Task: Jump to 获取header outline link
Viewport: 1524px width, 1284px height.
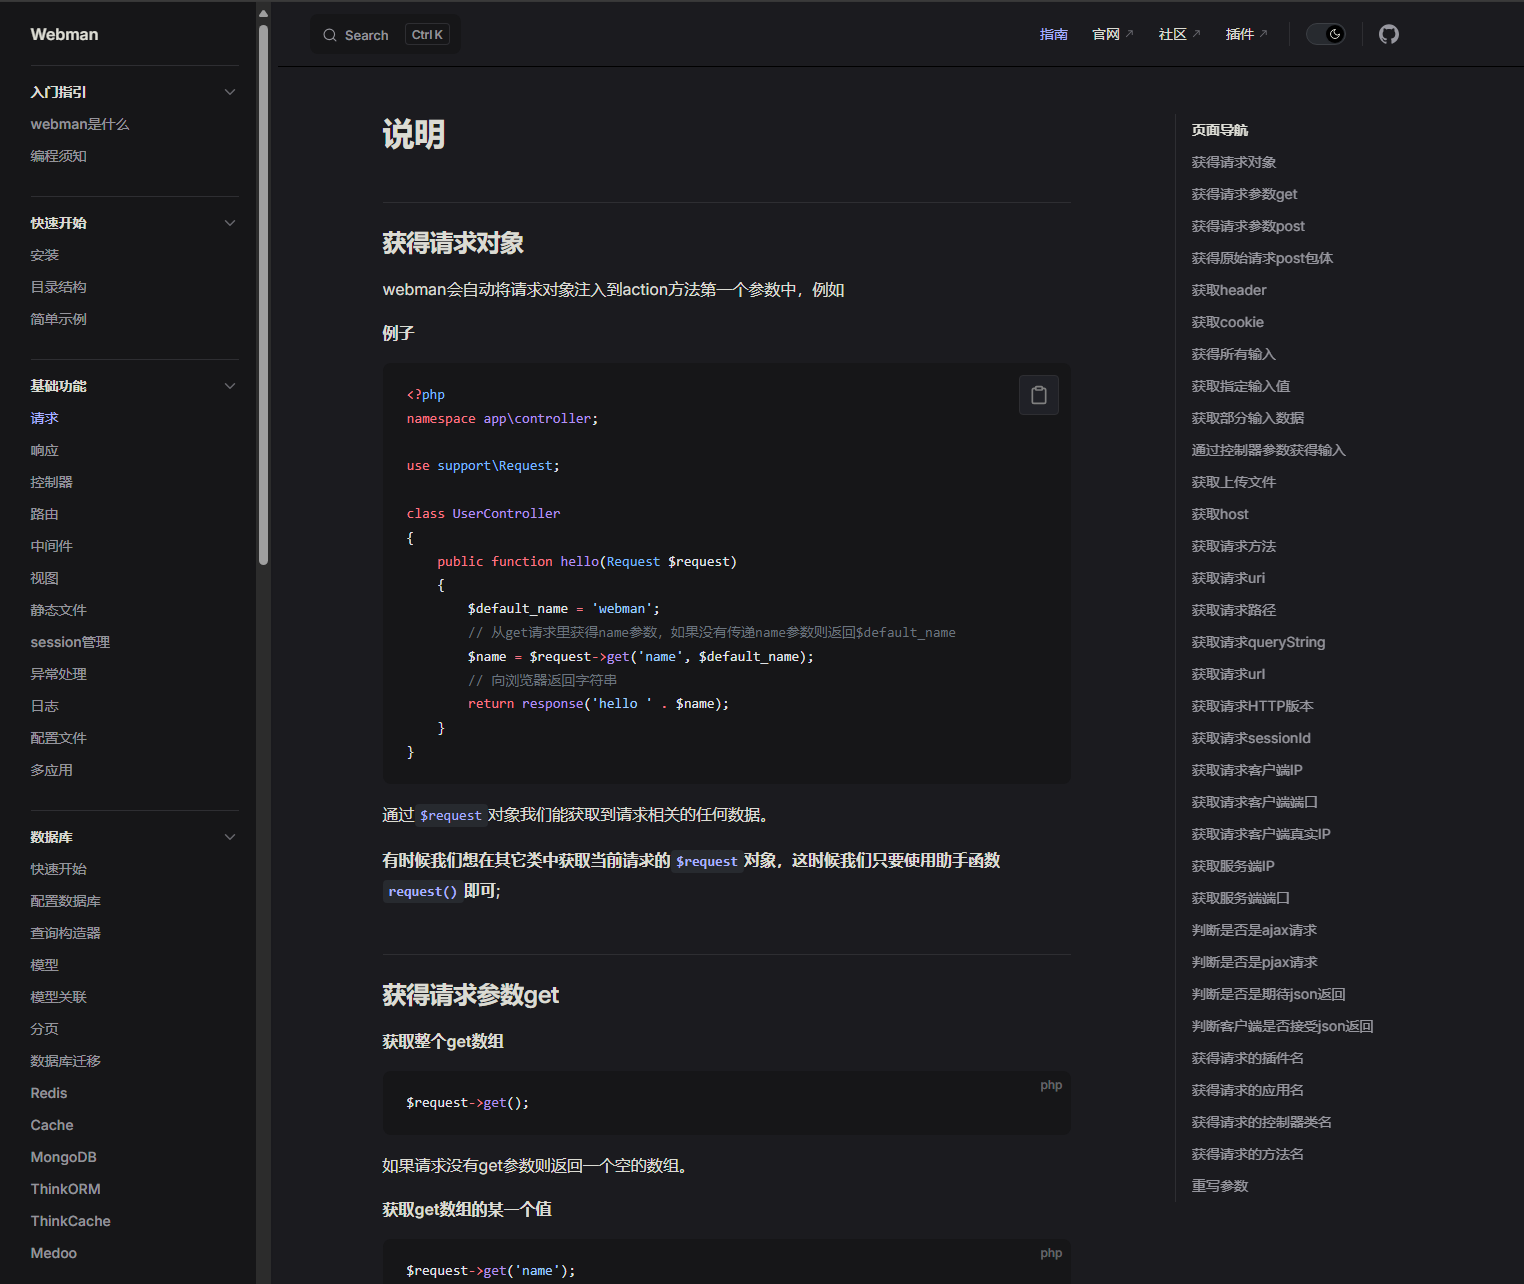Action: point(1229,290)
